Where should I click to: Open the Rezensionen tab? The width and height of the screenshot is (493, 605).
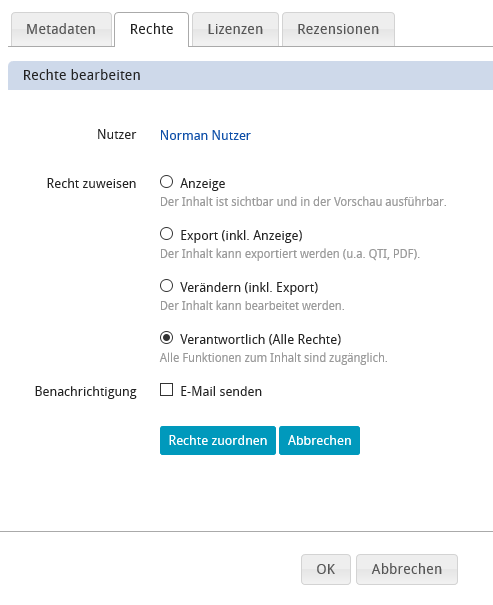(338, 29)
